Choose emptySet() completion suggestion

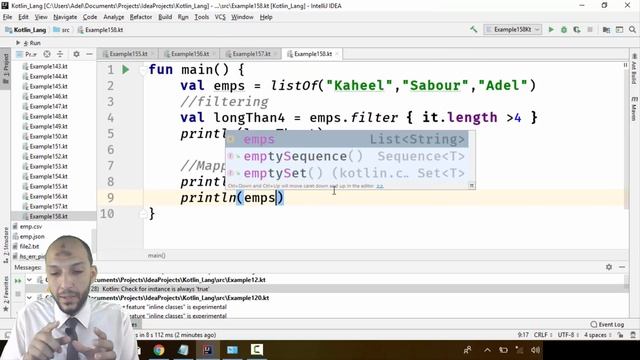pos(347,173)
